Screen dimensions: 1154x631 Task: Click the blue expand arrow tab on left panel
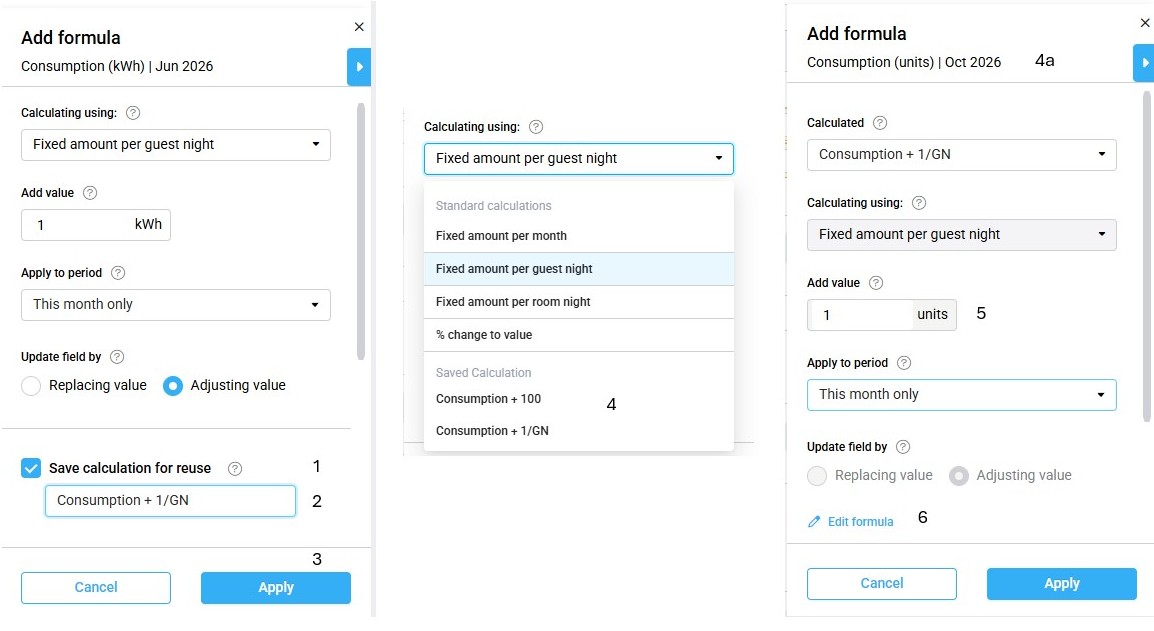[359, 67]
